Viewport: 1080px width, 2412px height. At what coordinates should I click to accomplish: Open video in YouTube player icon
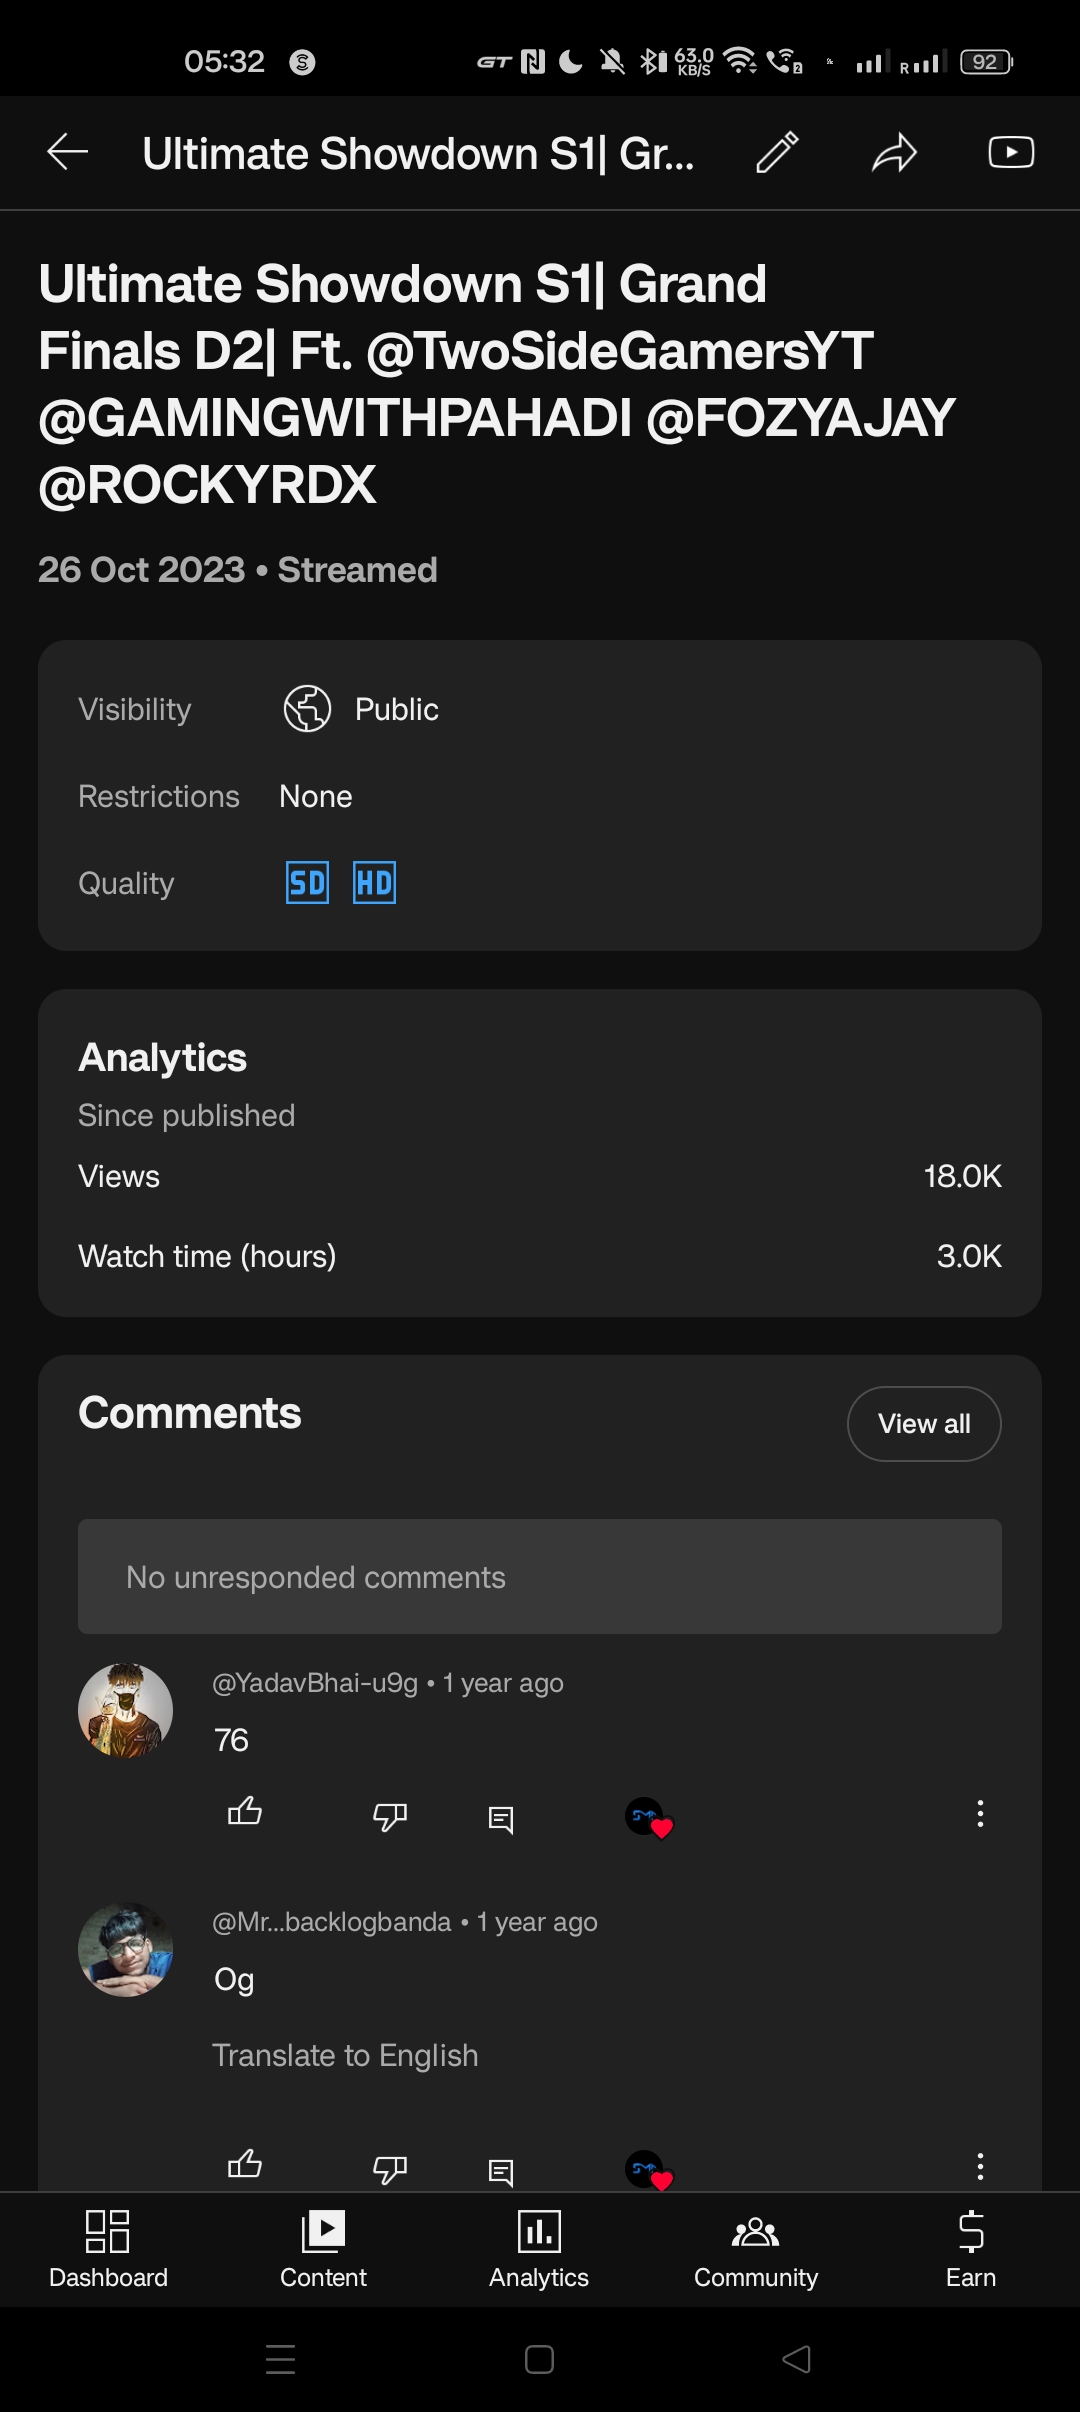pos(1011,153)
